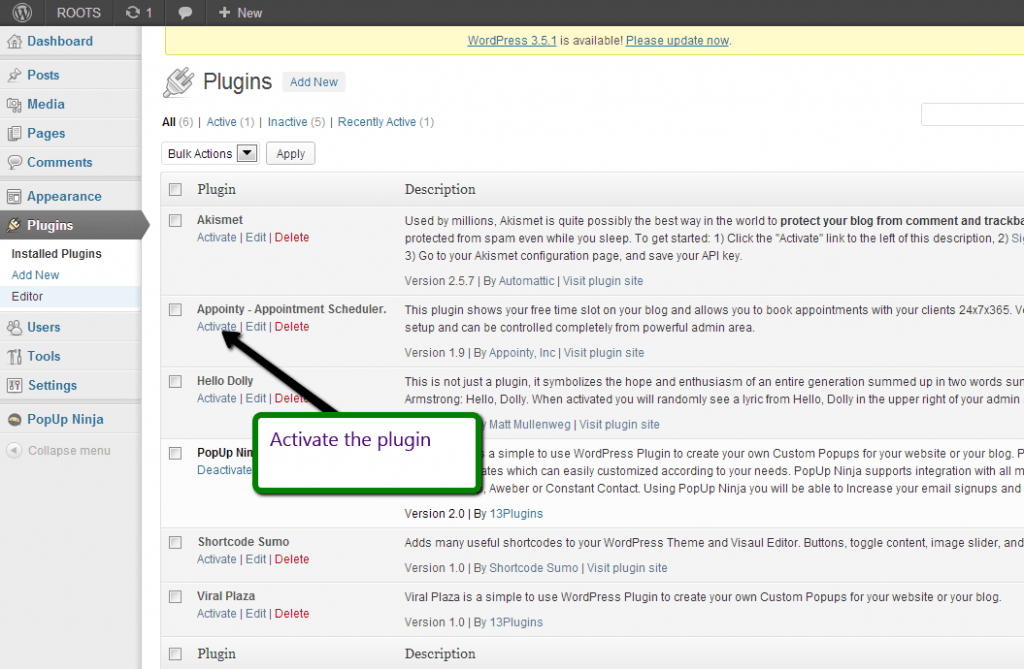This screenshot has width=1024, height=669.
Task: Click the Posts pin icon
Action: (14, 75)
